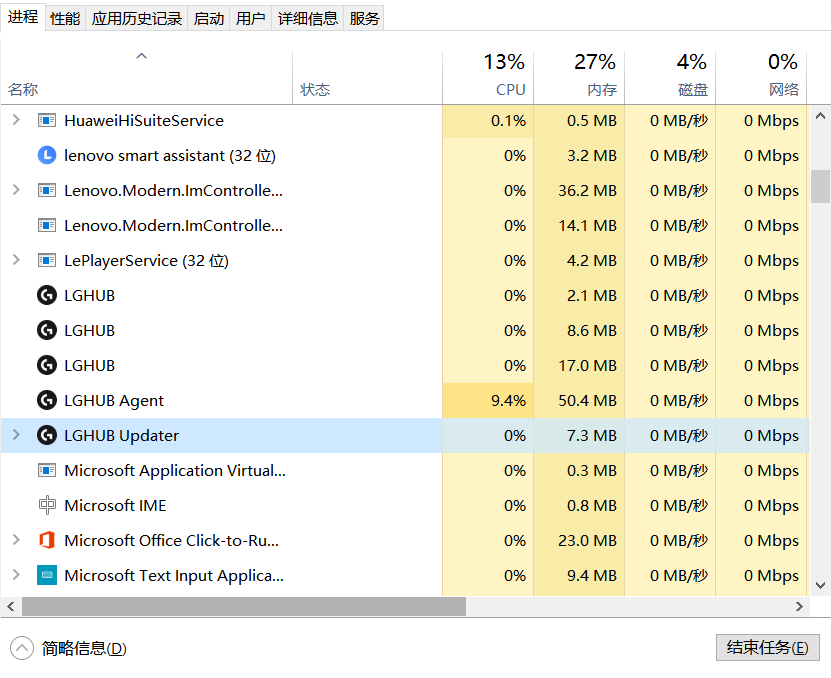Screen dimensions: 831x678
Task: Click the Microsoft Office Click-to-Run icon
Action: point(47,541)
